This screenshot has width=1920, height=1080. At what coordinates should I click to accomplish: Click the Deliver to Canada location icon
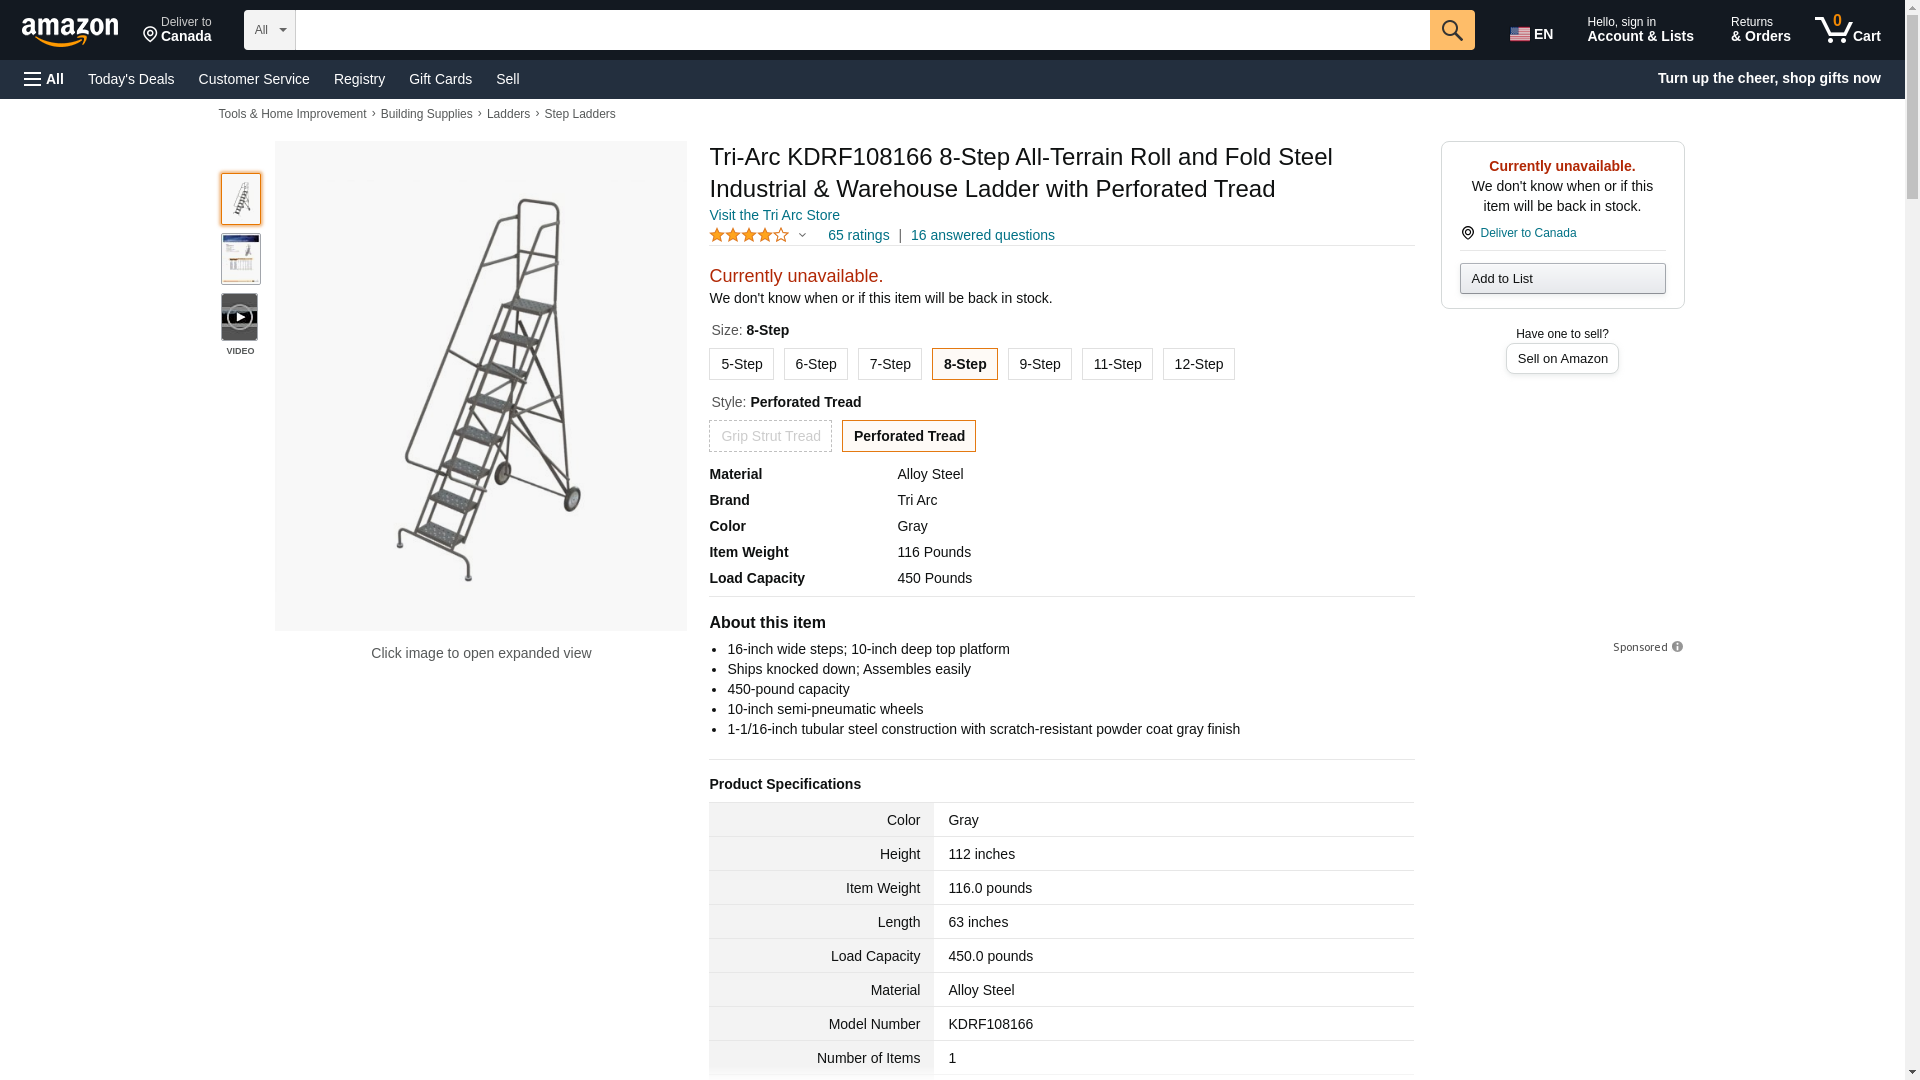1467,233
